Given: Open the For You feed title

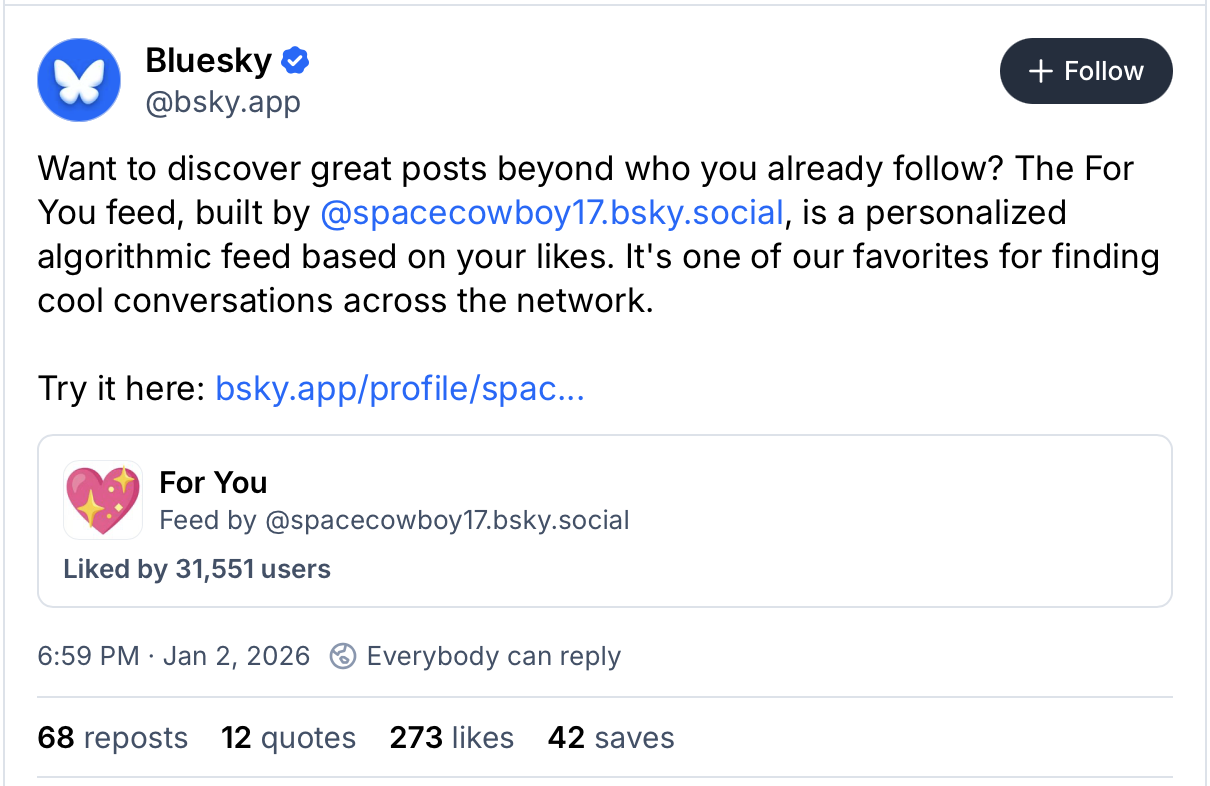Looking at the screenshot, I should pos(213,483).
